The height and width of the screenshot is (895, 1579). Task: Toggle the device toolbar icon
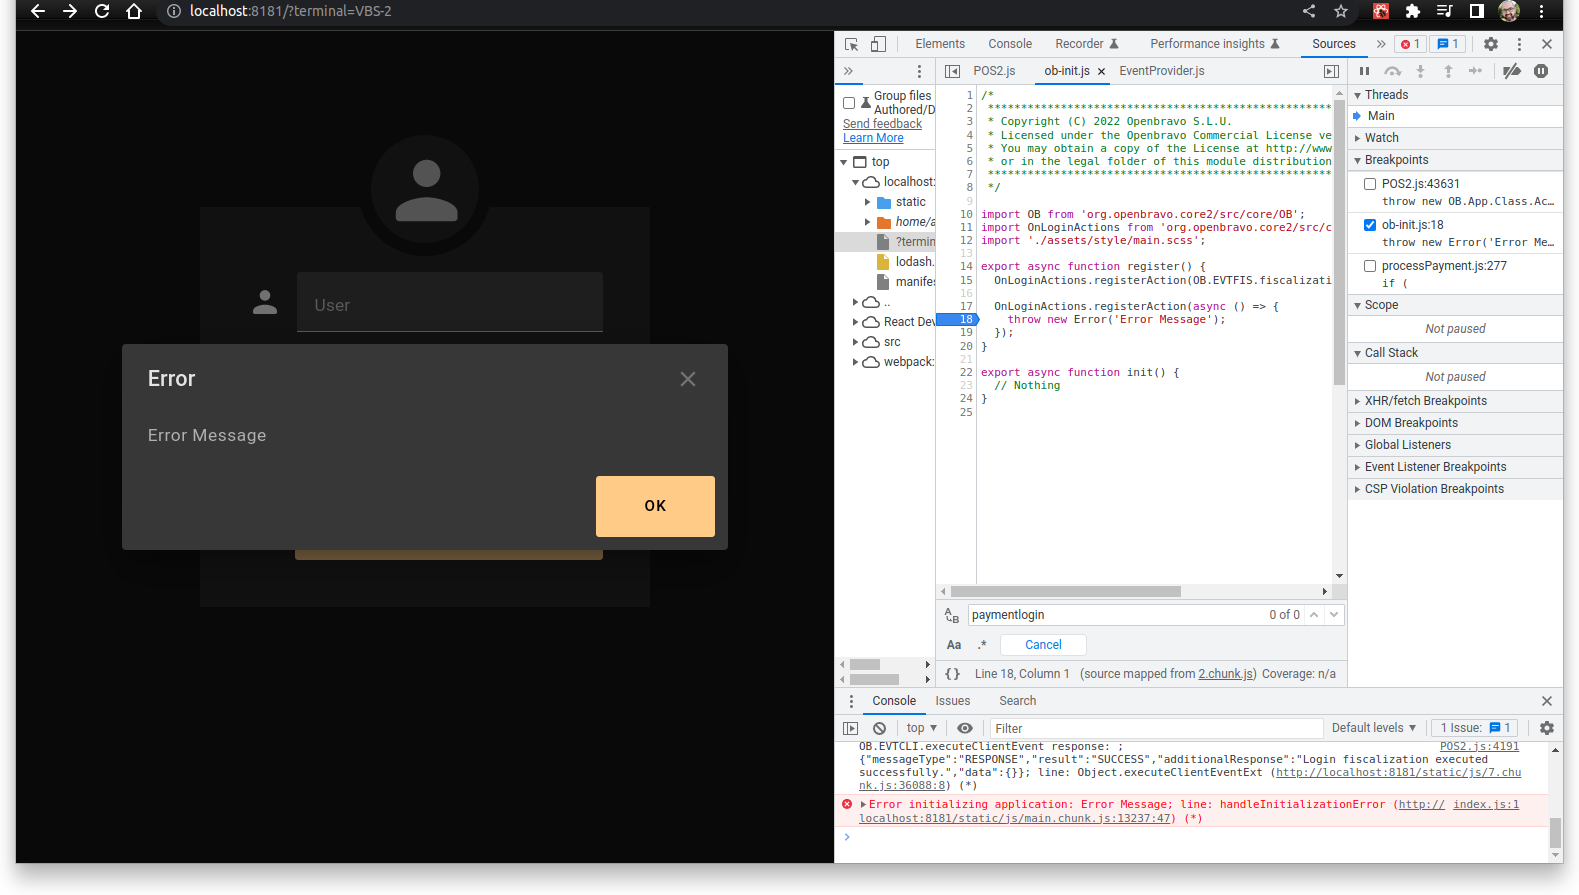point(878,44)
